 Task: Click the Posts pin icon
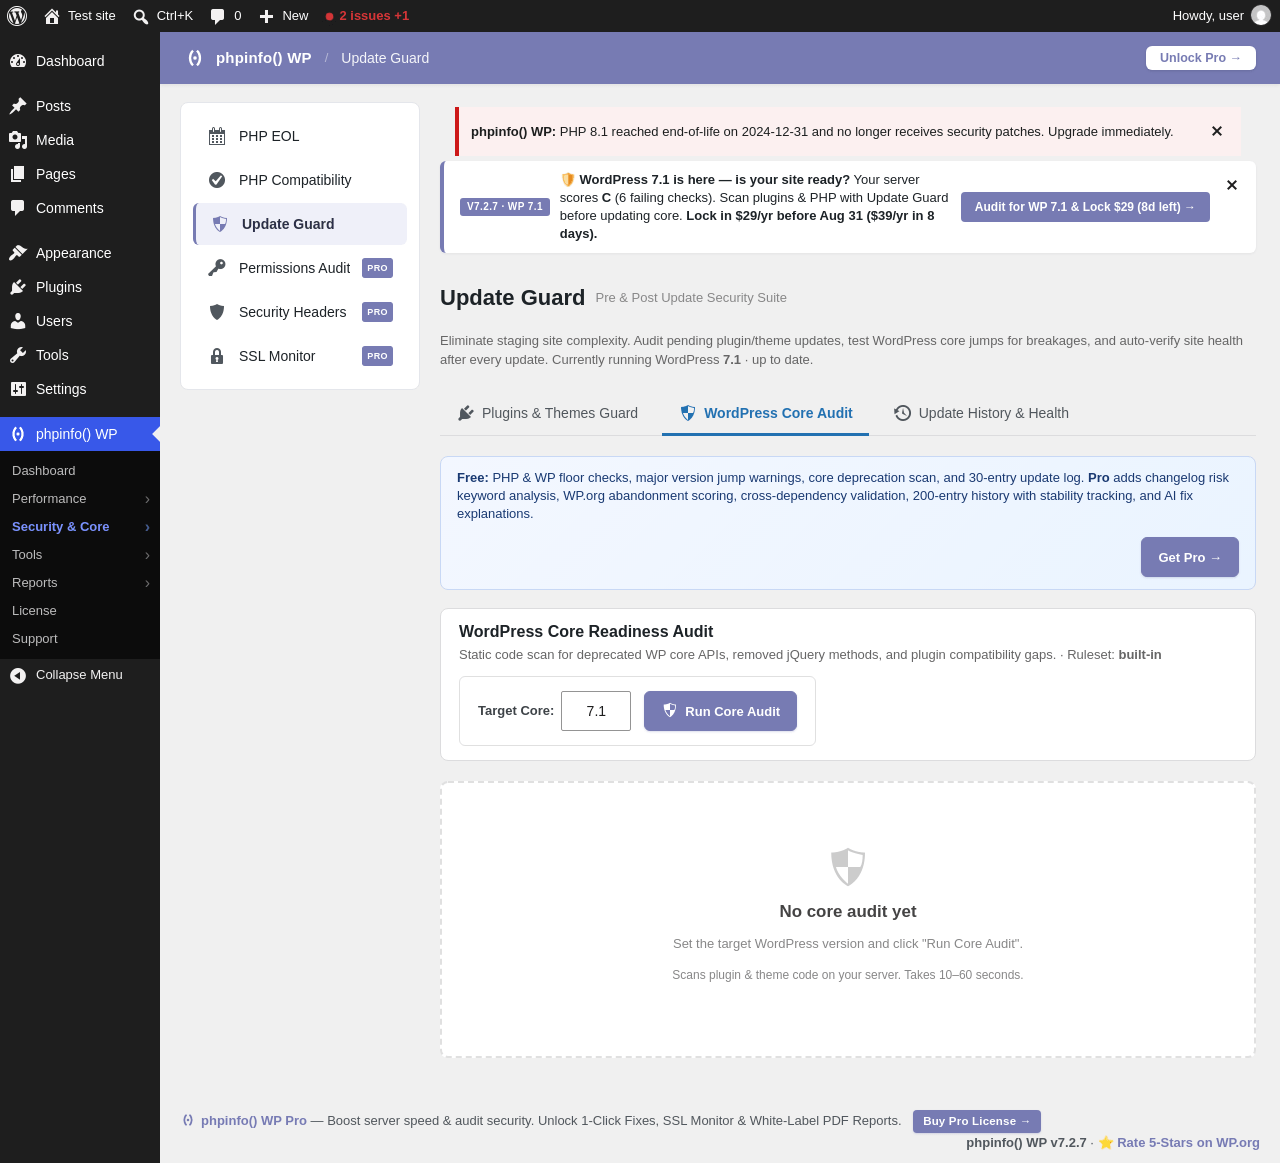click(18, 106)
